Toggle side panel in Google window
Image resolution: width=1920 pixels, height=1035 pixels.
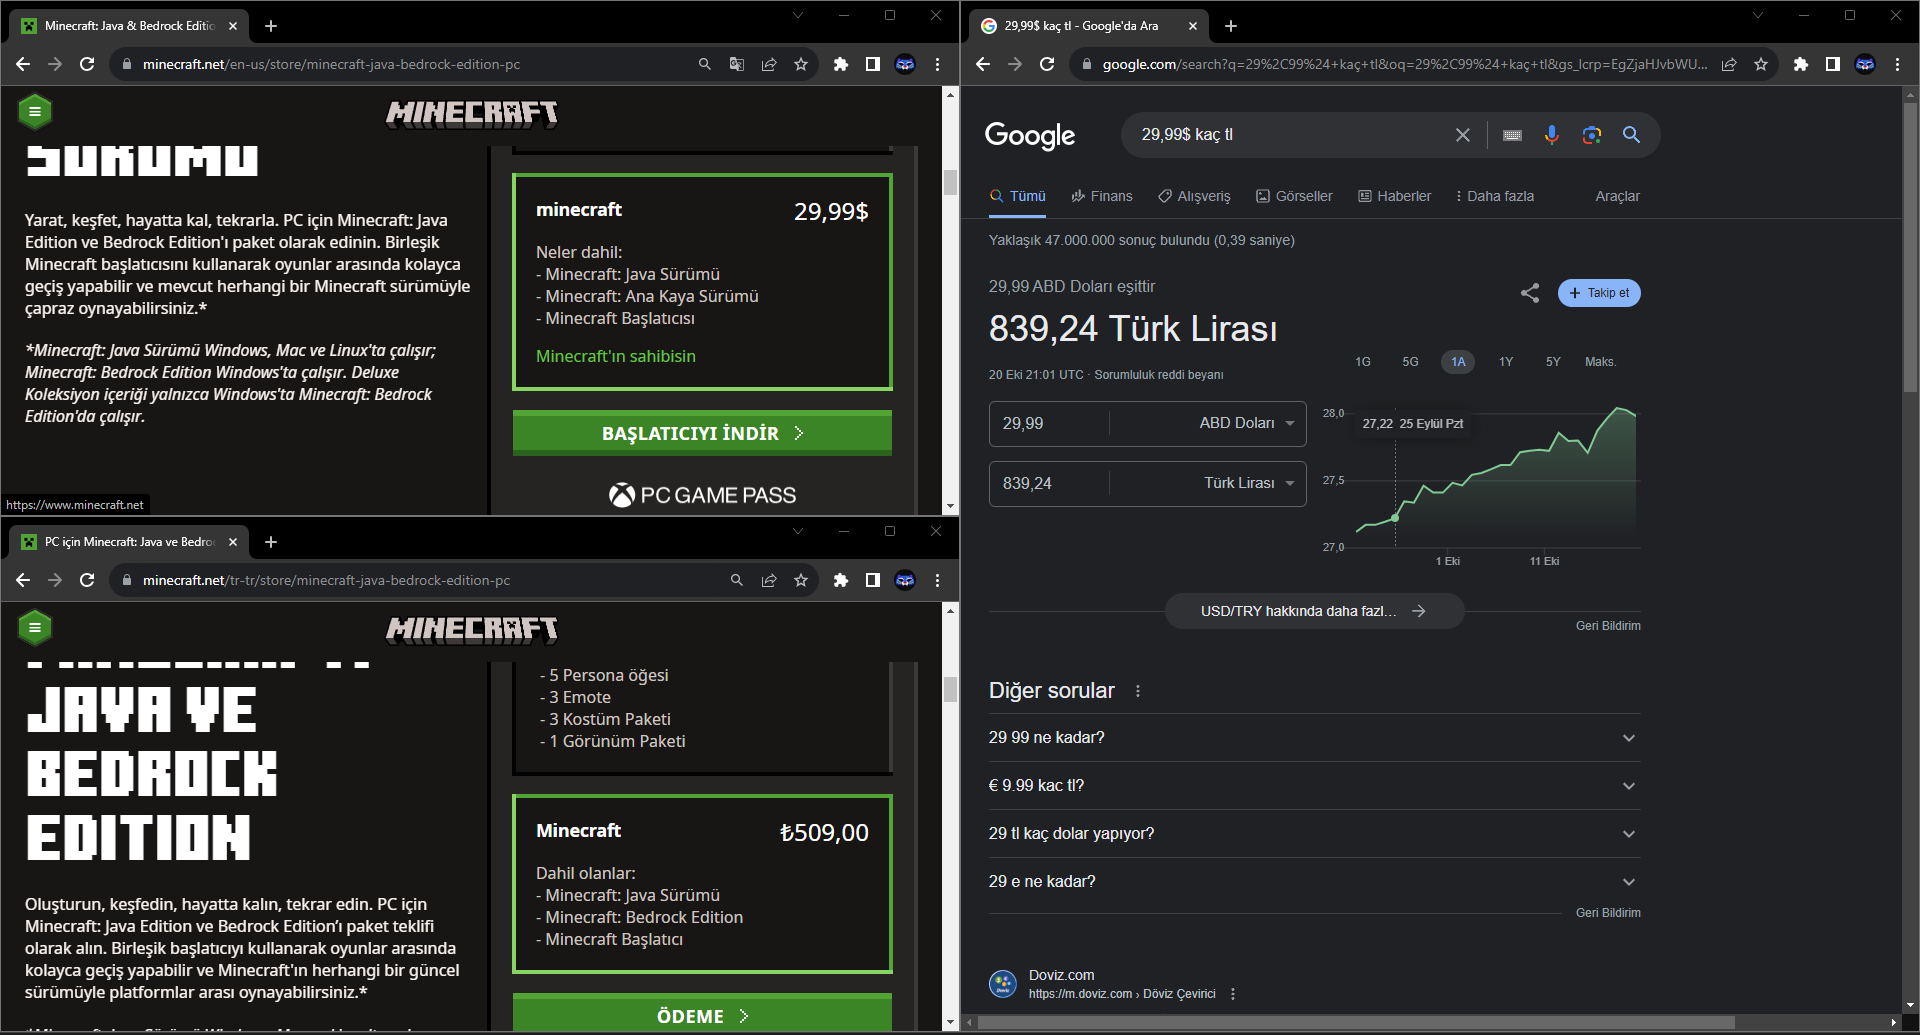[x=1833, y=64]
